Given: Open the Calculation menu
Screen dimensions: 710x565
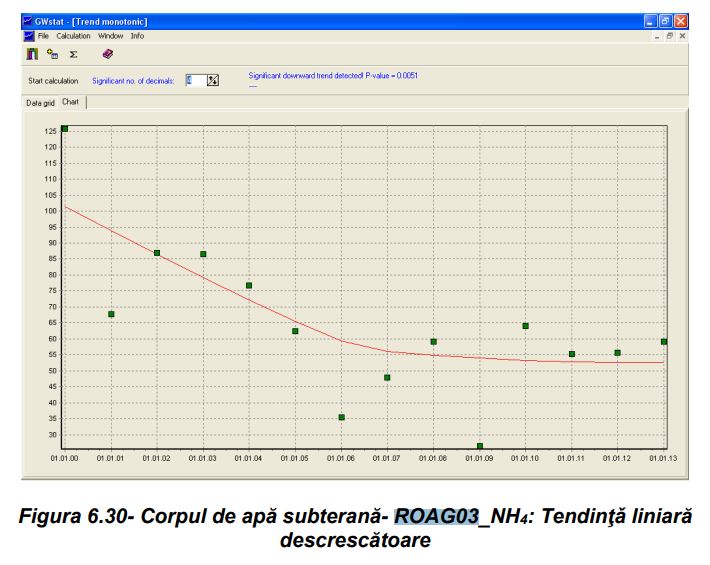Looking at the screenshot, I should tap(73, 36).
